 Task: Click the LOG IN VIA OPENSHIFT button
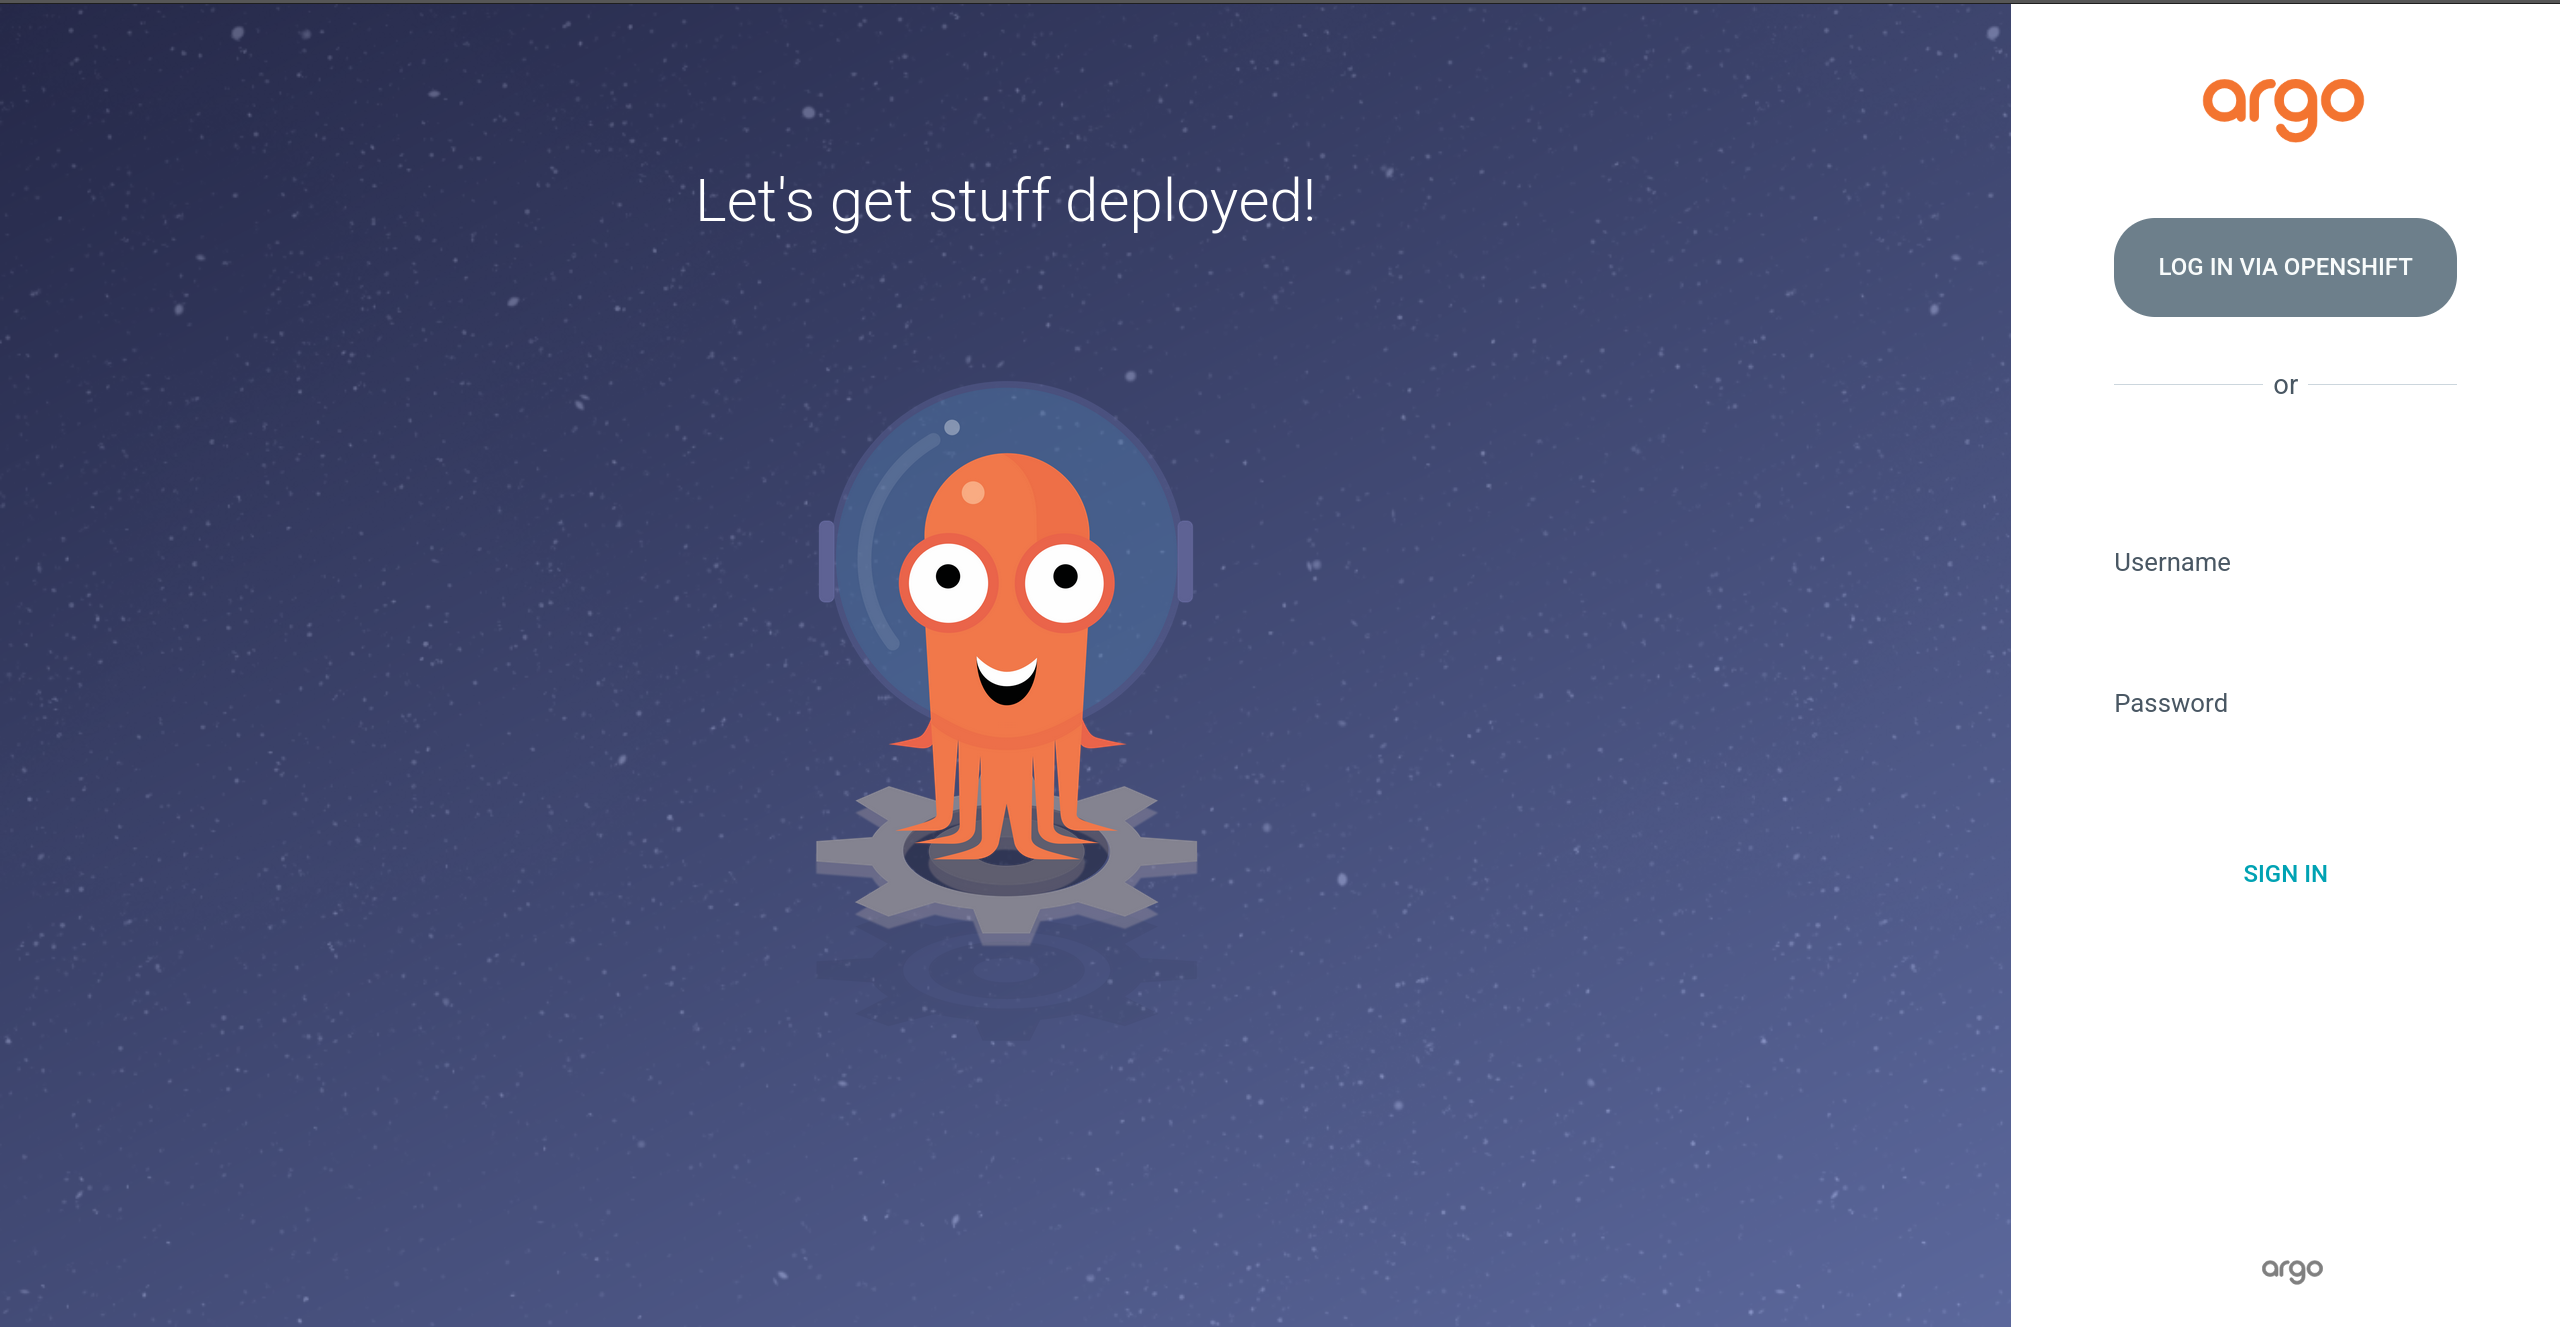coord(2285,267)
